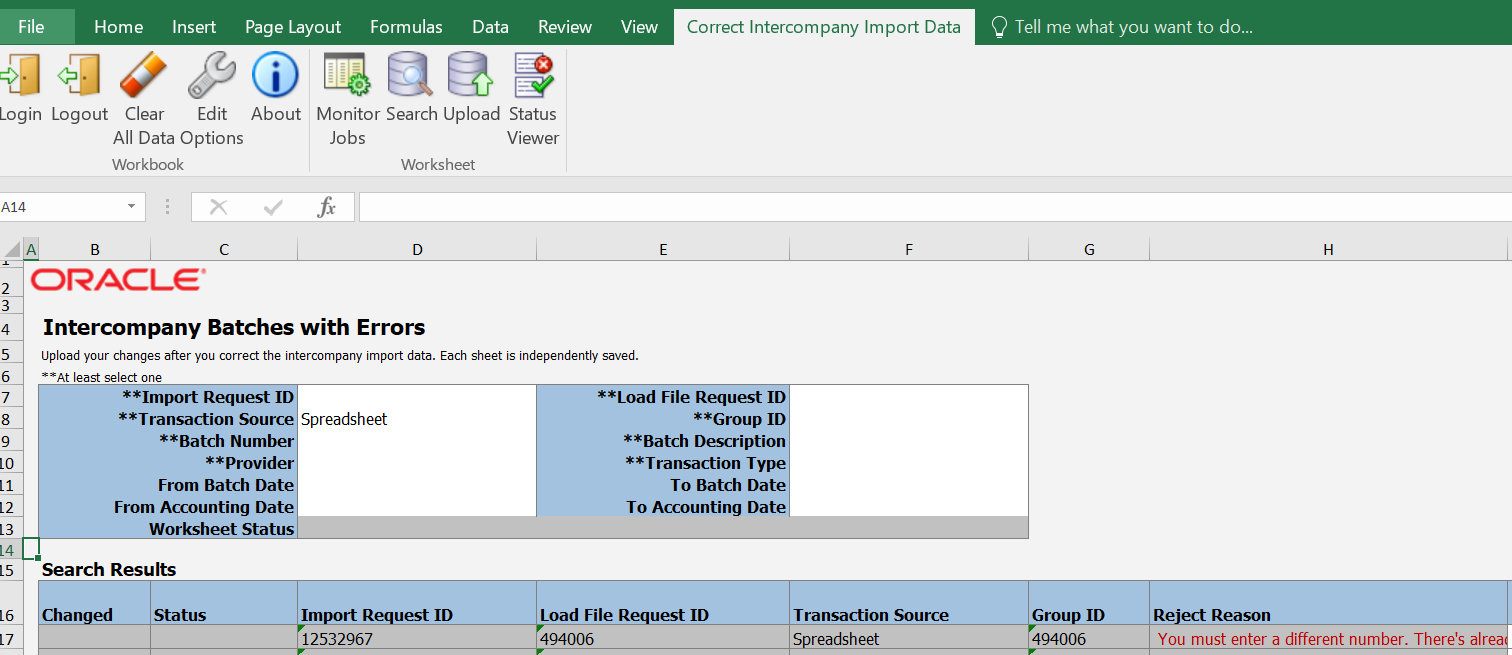Select row 17 header
Viewport: 1512px width, 655px height.
[10, 638]
